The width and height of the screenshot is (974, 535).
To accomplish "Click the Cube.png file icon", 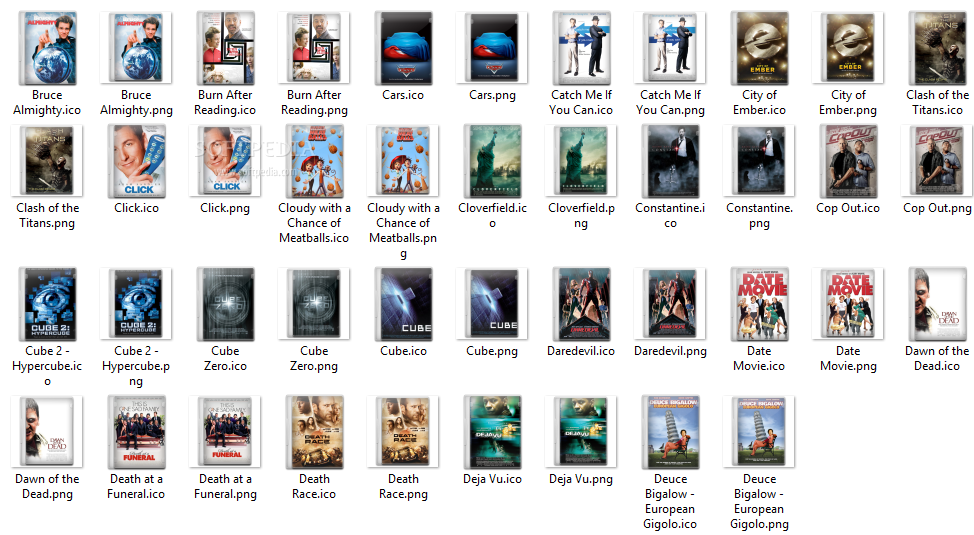I will [492, 304].
